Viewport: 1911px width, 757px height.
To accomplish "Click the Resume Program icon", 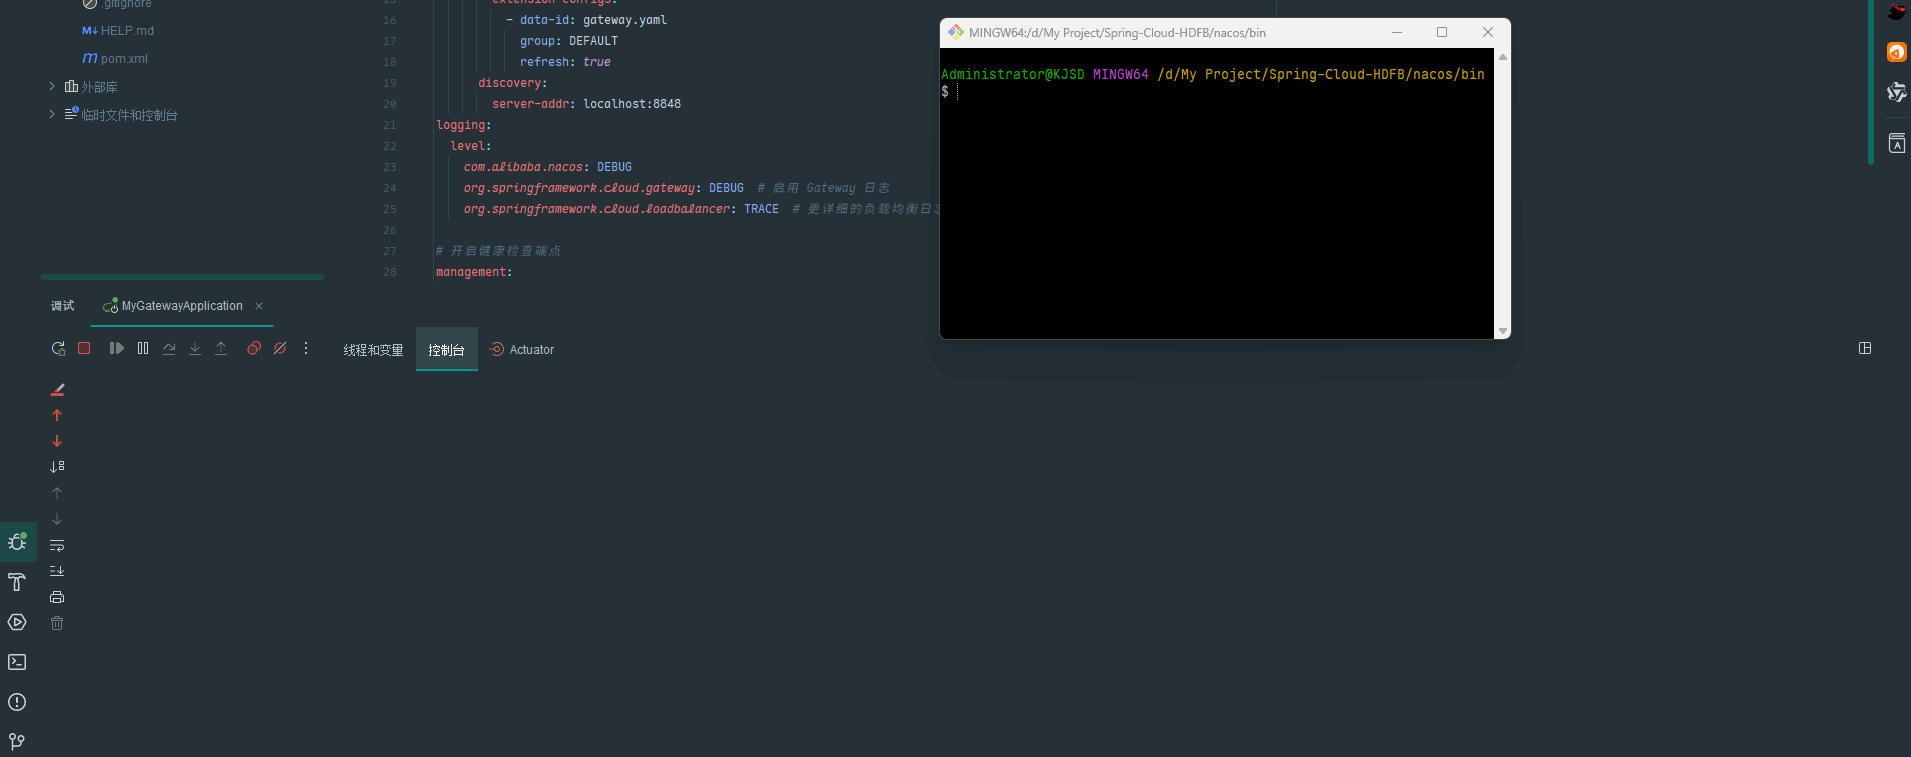I will pyautogui.click(x=116, y=348).
